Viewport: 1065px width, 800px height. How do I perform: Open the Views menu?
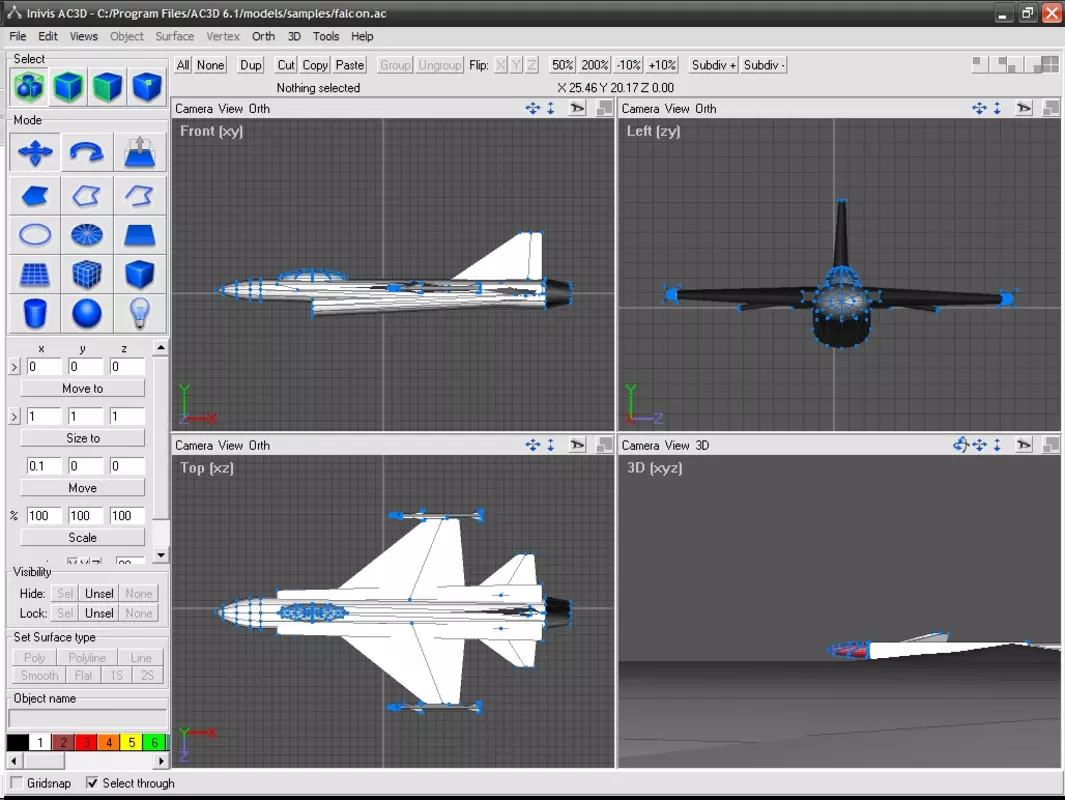coord(84,36)
